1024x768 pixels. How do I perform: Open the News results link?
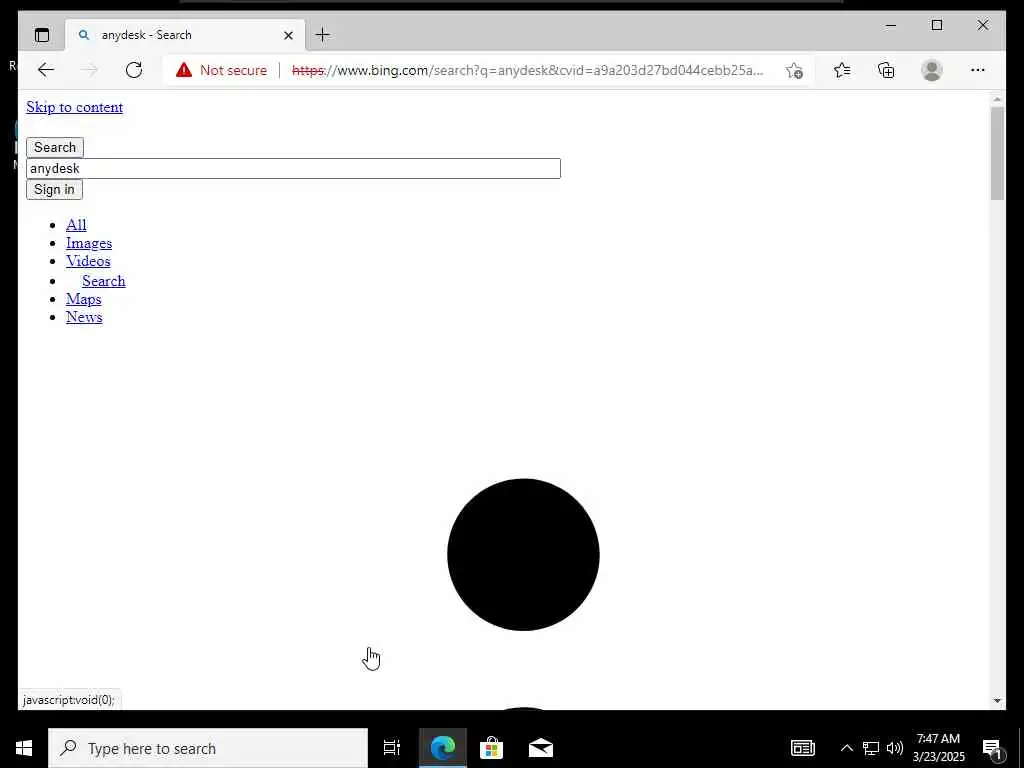pos(84,317)
